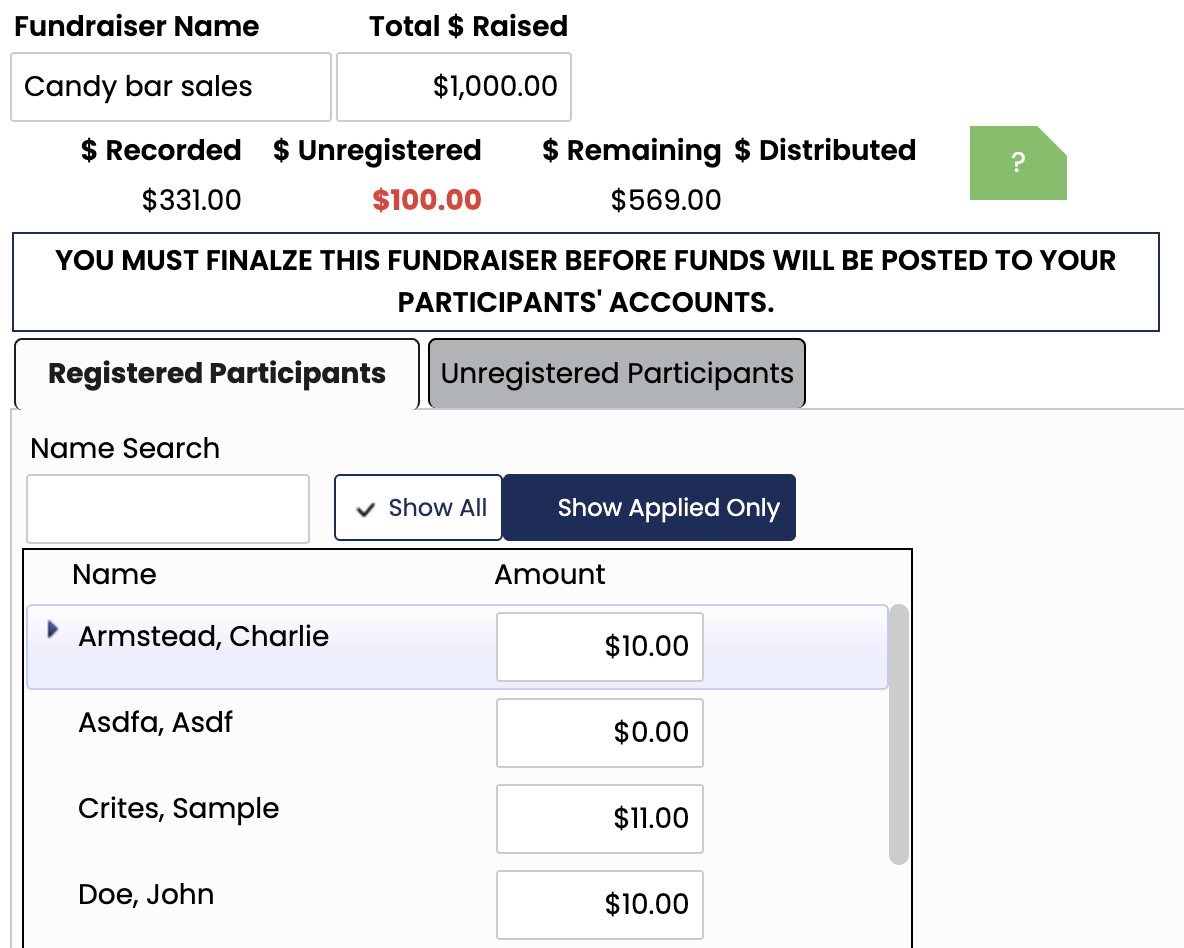Select Asdfa, Asdf's $0.00 amount field
The image size is (1184, 948).
click(x=599, y=732)
